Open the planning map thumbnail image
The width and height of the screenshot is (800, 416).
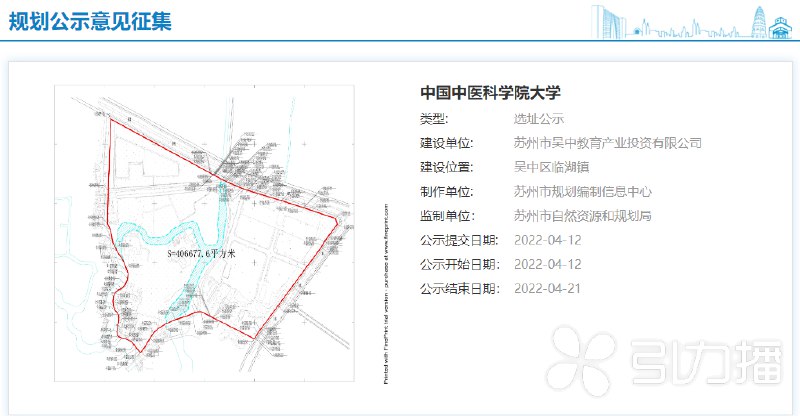204,233
